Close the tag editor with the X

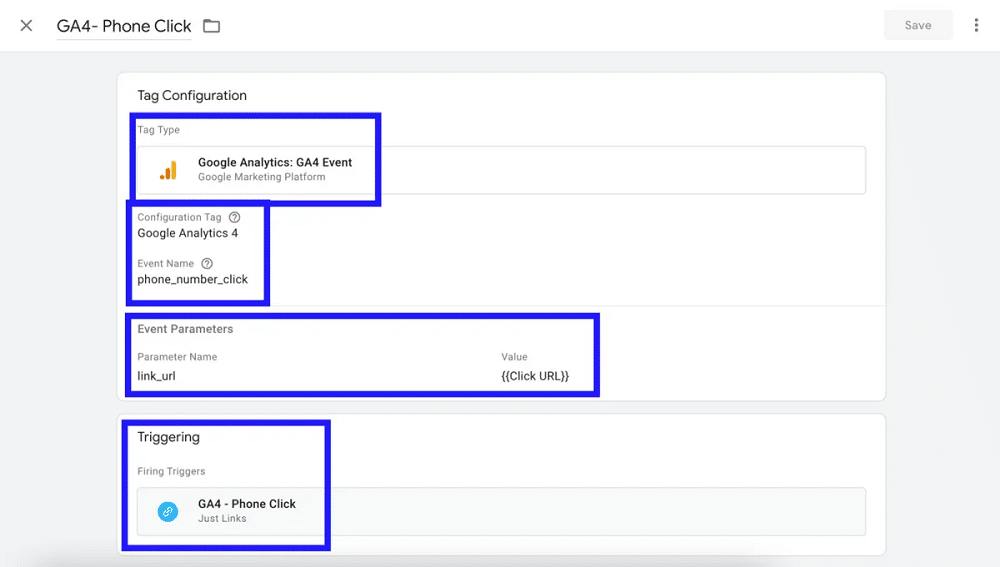pyautogui.click(x=26, y=26)
